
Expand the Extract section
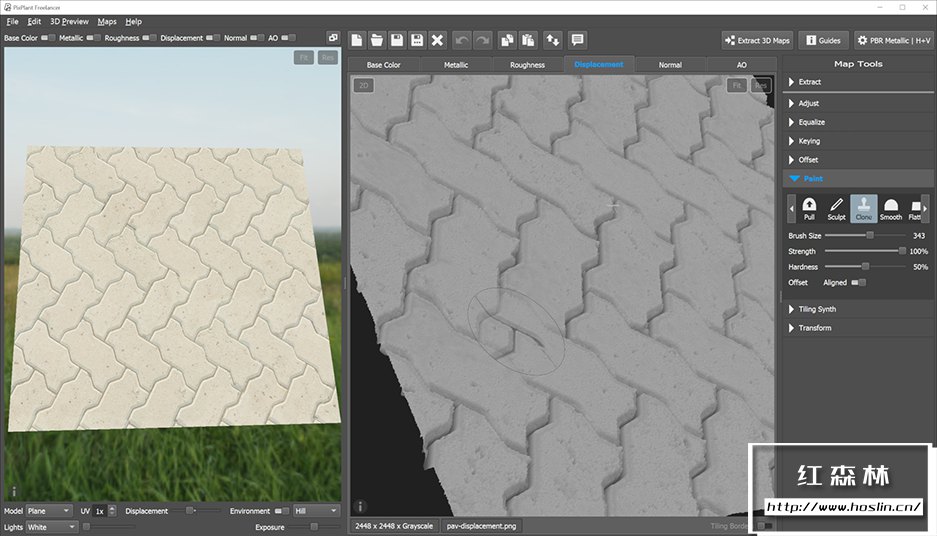tap(858, 82)
